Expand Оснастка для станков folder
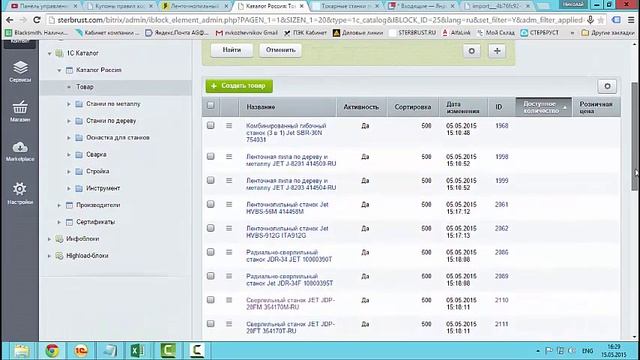Image resolution: width=640 pixels, height=360 pixels. coord(69,138)
